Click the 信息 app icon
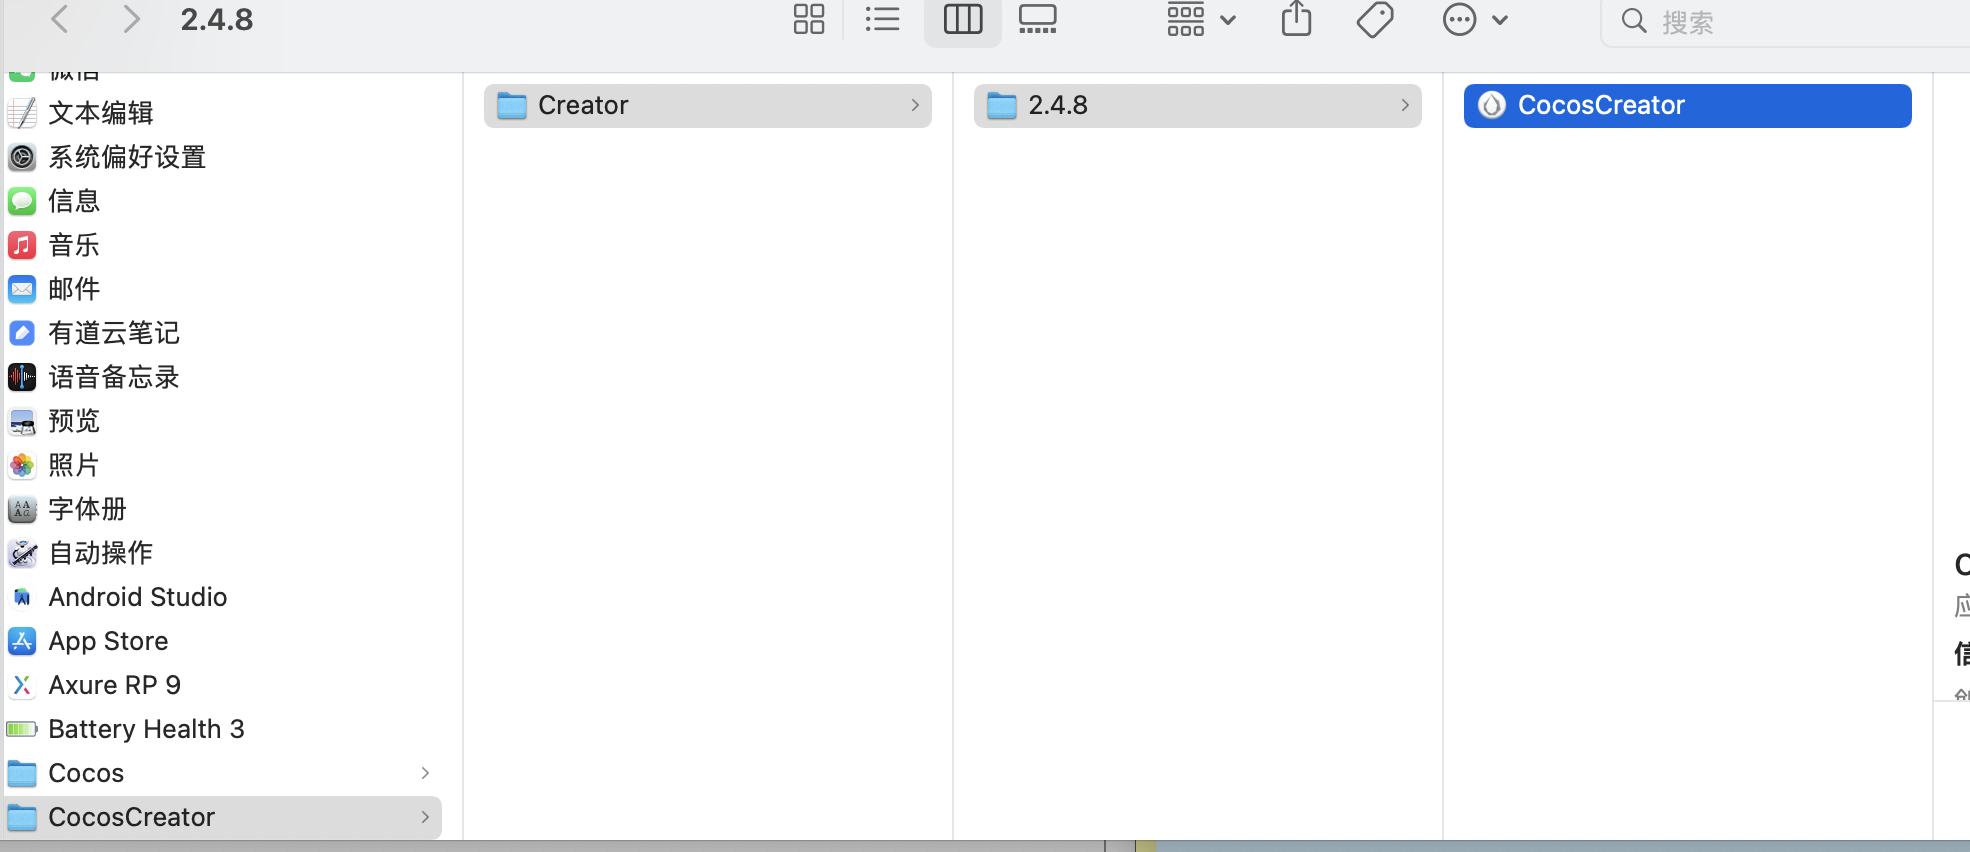The width and height of the screenshot is (1970, 852). click(x=22, y=201)
